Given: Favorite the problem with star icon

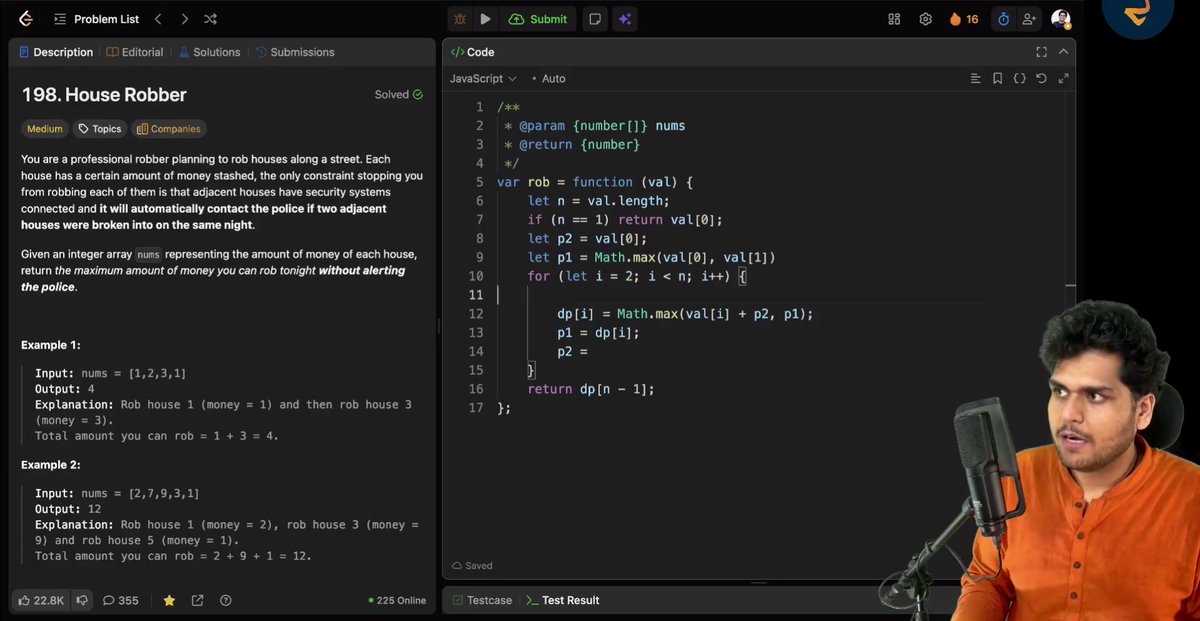Looking at the screenshot, I should [169, 600].
